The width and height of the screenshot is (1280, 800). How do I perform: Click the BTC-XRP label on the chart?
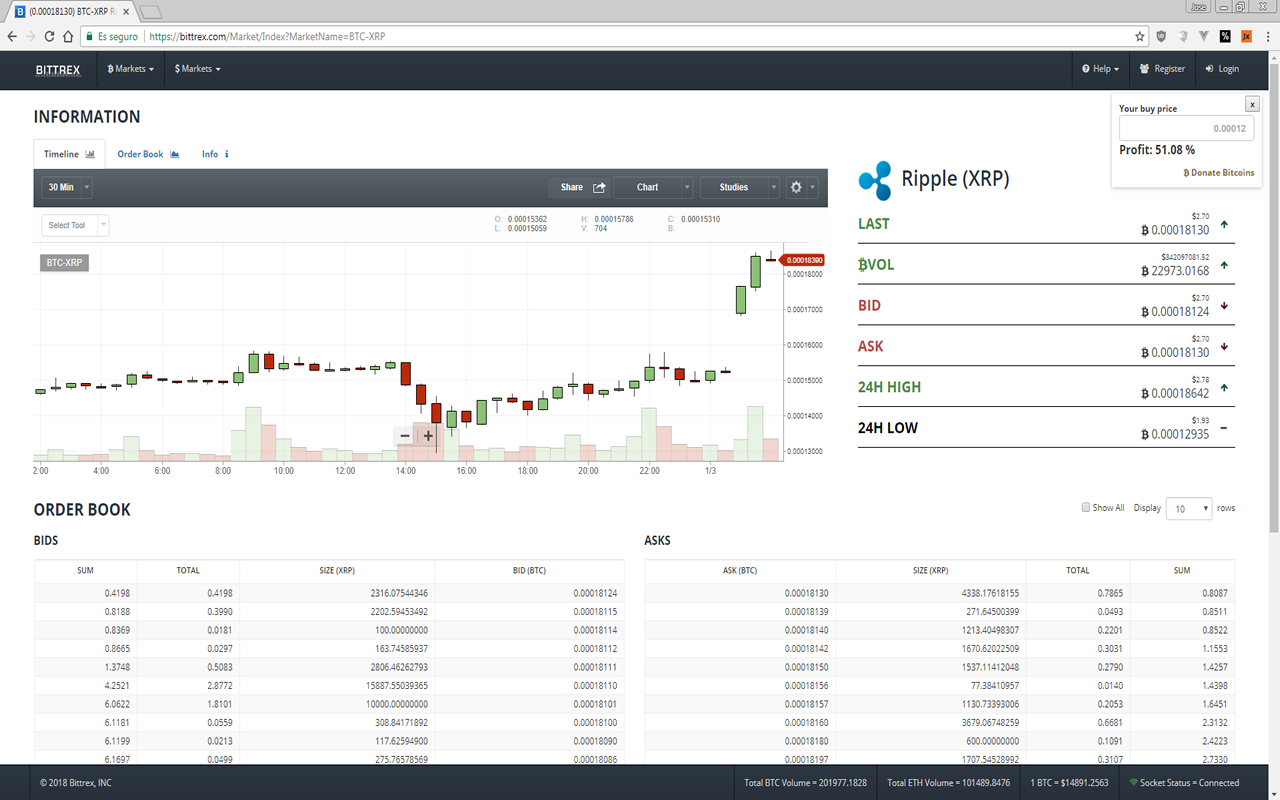click(x=65, y=263)
